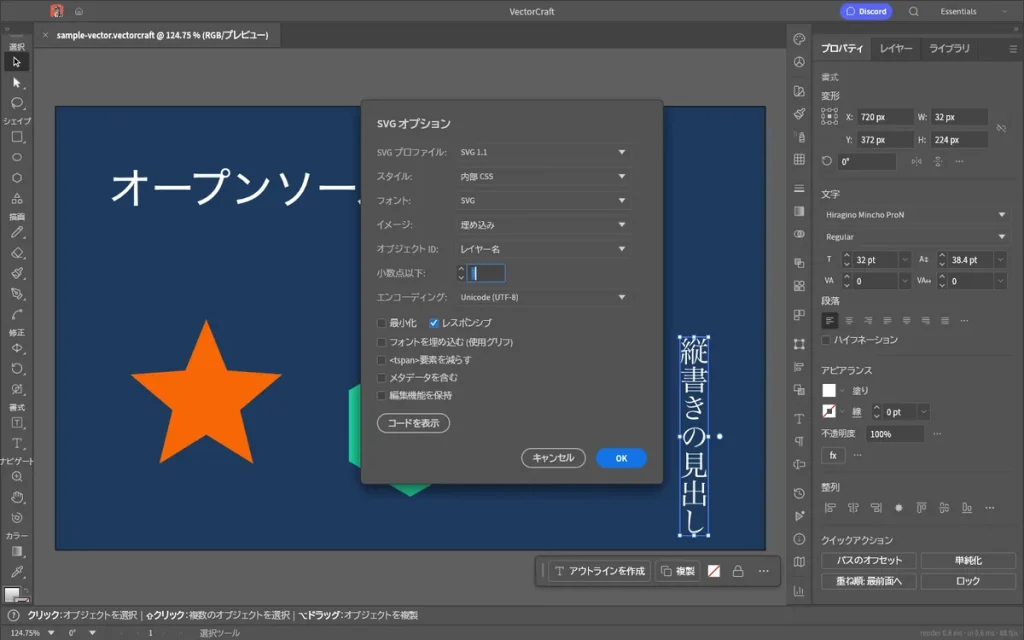This screenshot has height=640, width=1024.
Task: Click the アウトラインを作成 button
Action: (600, 571)
